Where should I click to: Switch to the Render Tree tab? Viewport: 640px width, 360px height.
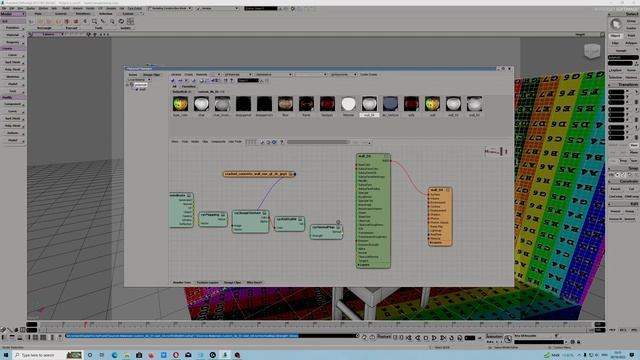coord(182,282)
